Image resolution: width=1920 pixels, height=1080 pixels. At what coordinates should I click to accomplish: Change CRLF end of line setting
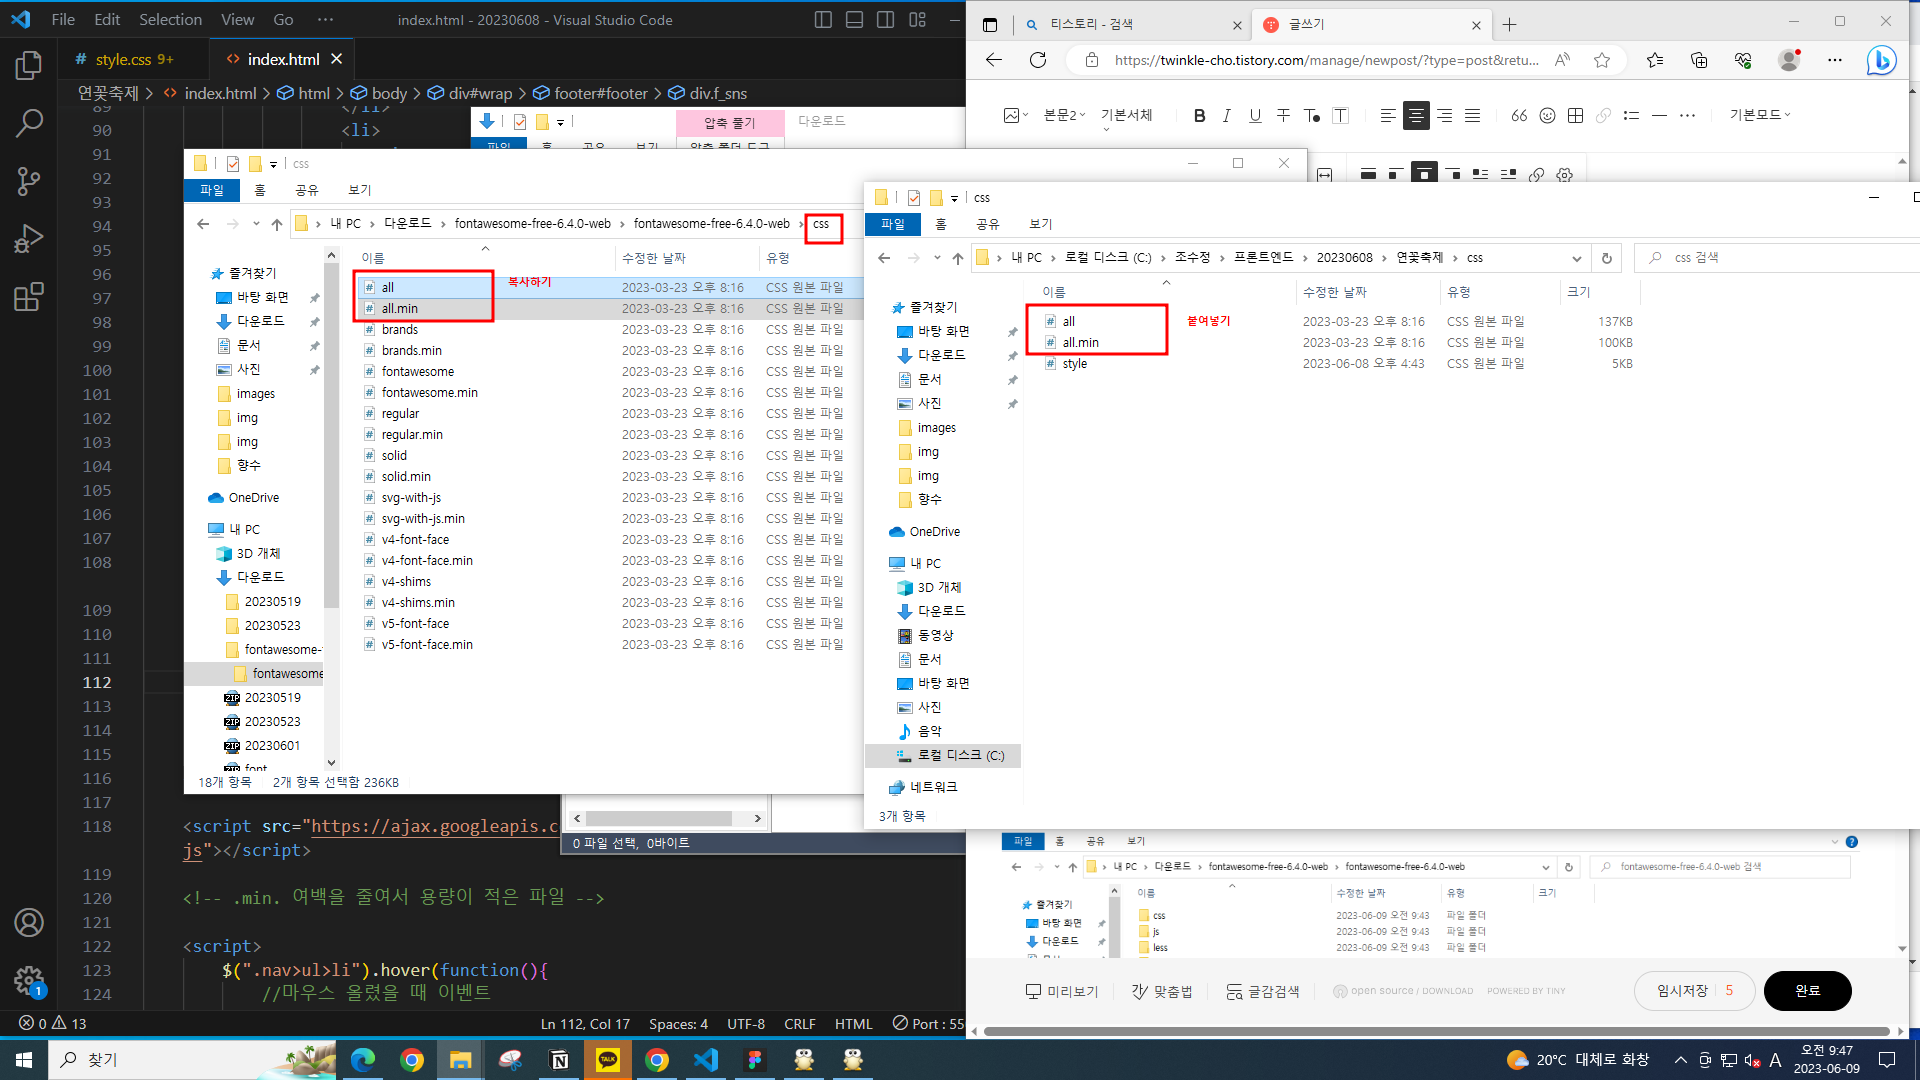coord(800,1023)
